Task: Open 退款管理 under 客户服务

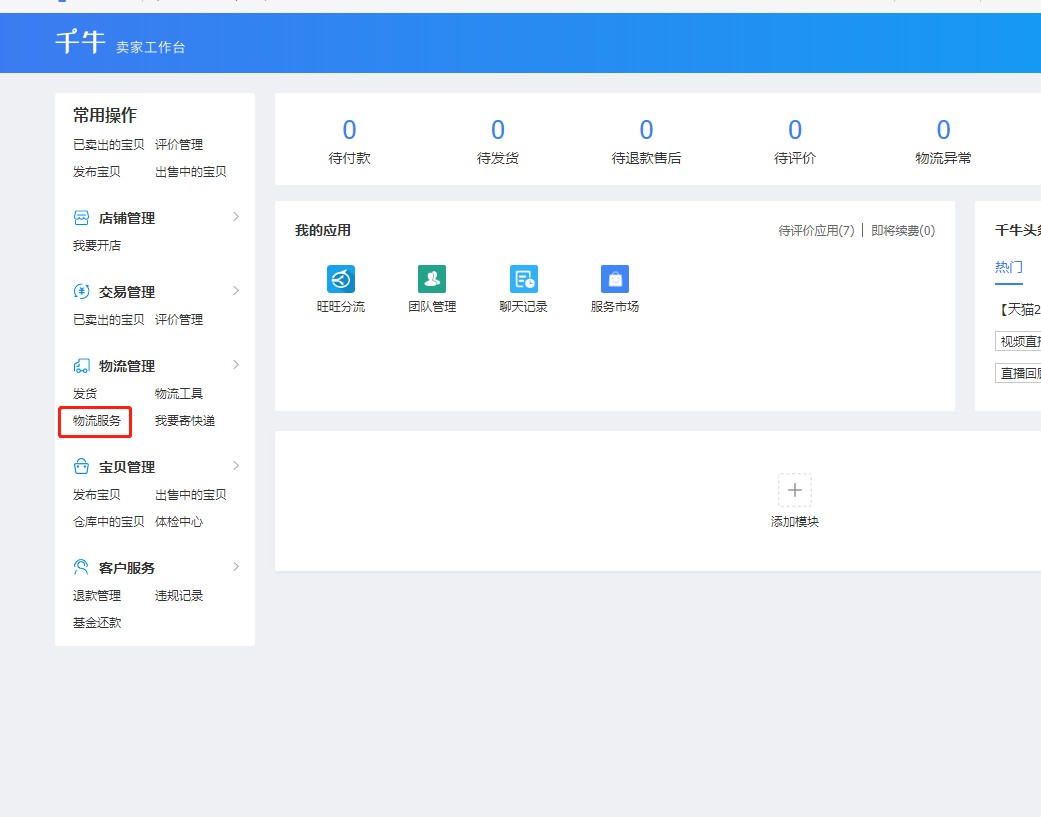Action: [96, 596]
